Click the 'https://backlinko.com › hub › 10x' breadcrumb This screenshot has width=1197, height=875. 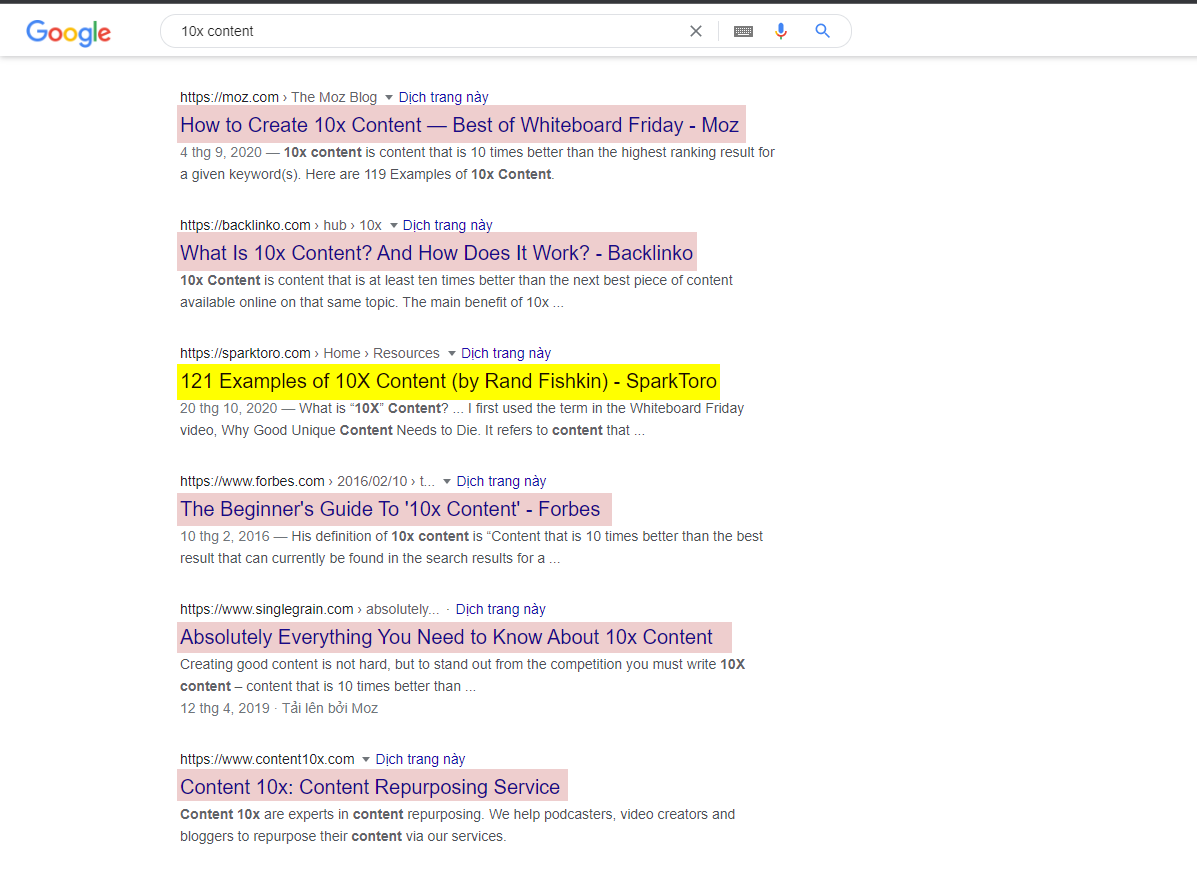click(281, 225)
